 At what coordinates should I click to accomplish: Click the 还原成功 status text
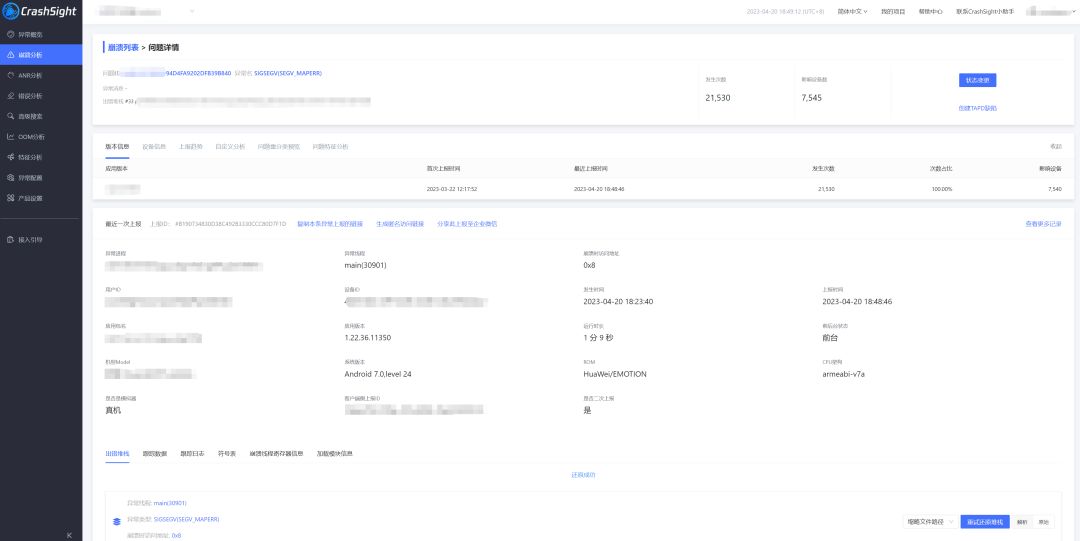pos(583,475)
